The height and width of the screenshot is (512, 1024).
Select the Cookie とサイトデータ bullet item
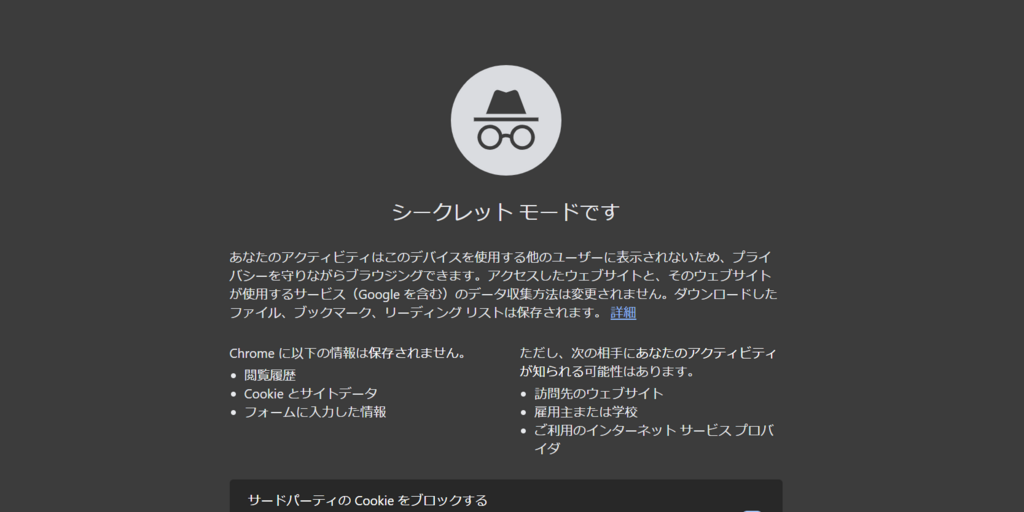(311, 394)
